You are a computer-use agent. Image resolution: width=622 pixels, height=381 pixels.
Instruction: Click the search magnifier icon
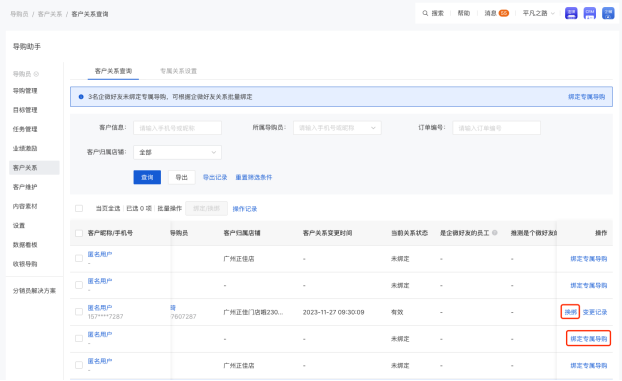click(425, 13)
